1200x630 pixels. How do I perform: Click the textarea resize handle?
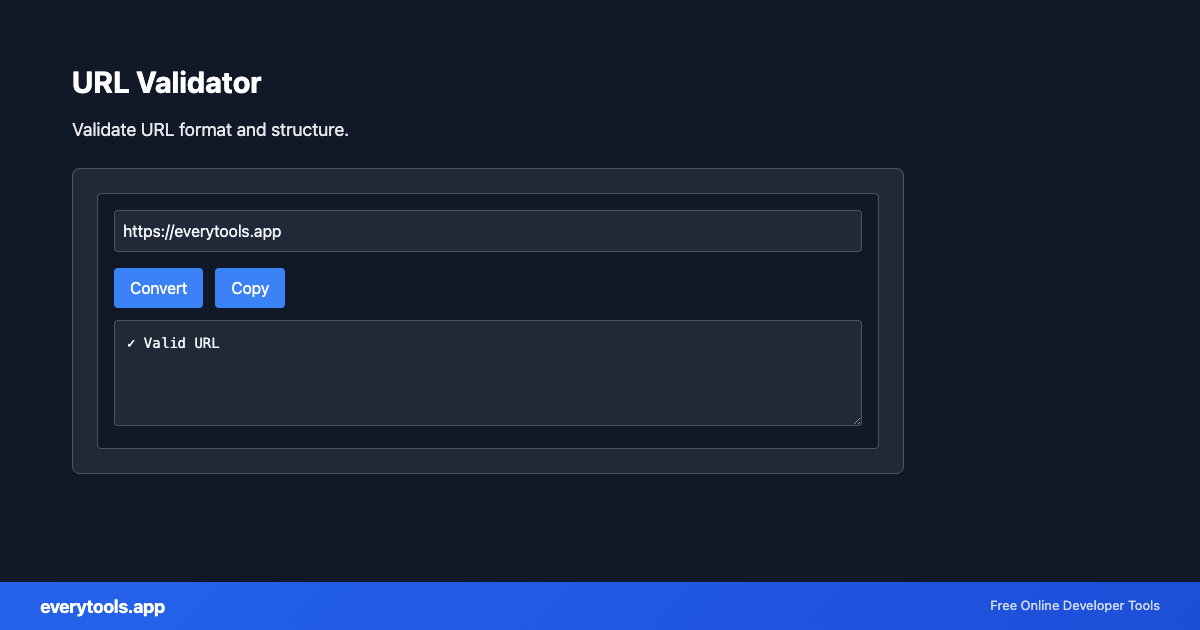point(857,420)
